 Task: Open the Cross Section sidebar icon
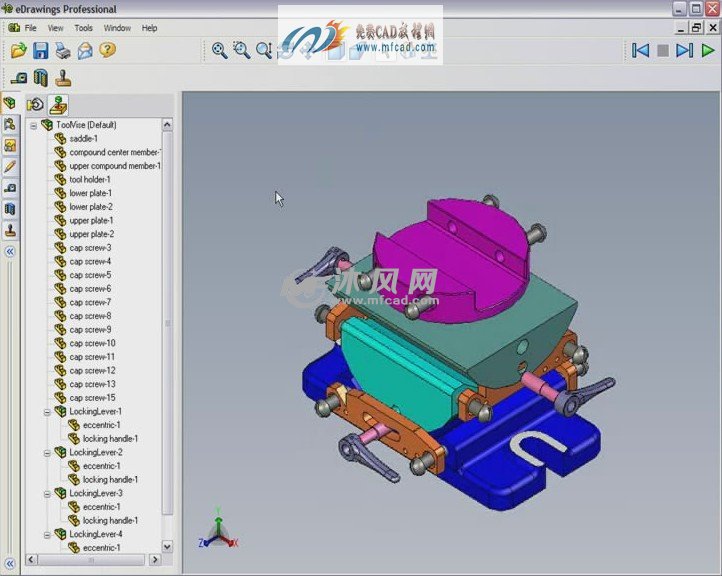tap(10, 209)
